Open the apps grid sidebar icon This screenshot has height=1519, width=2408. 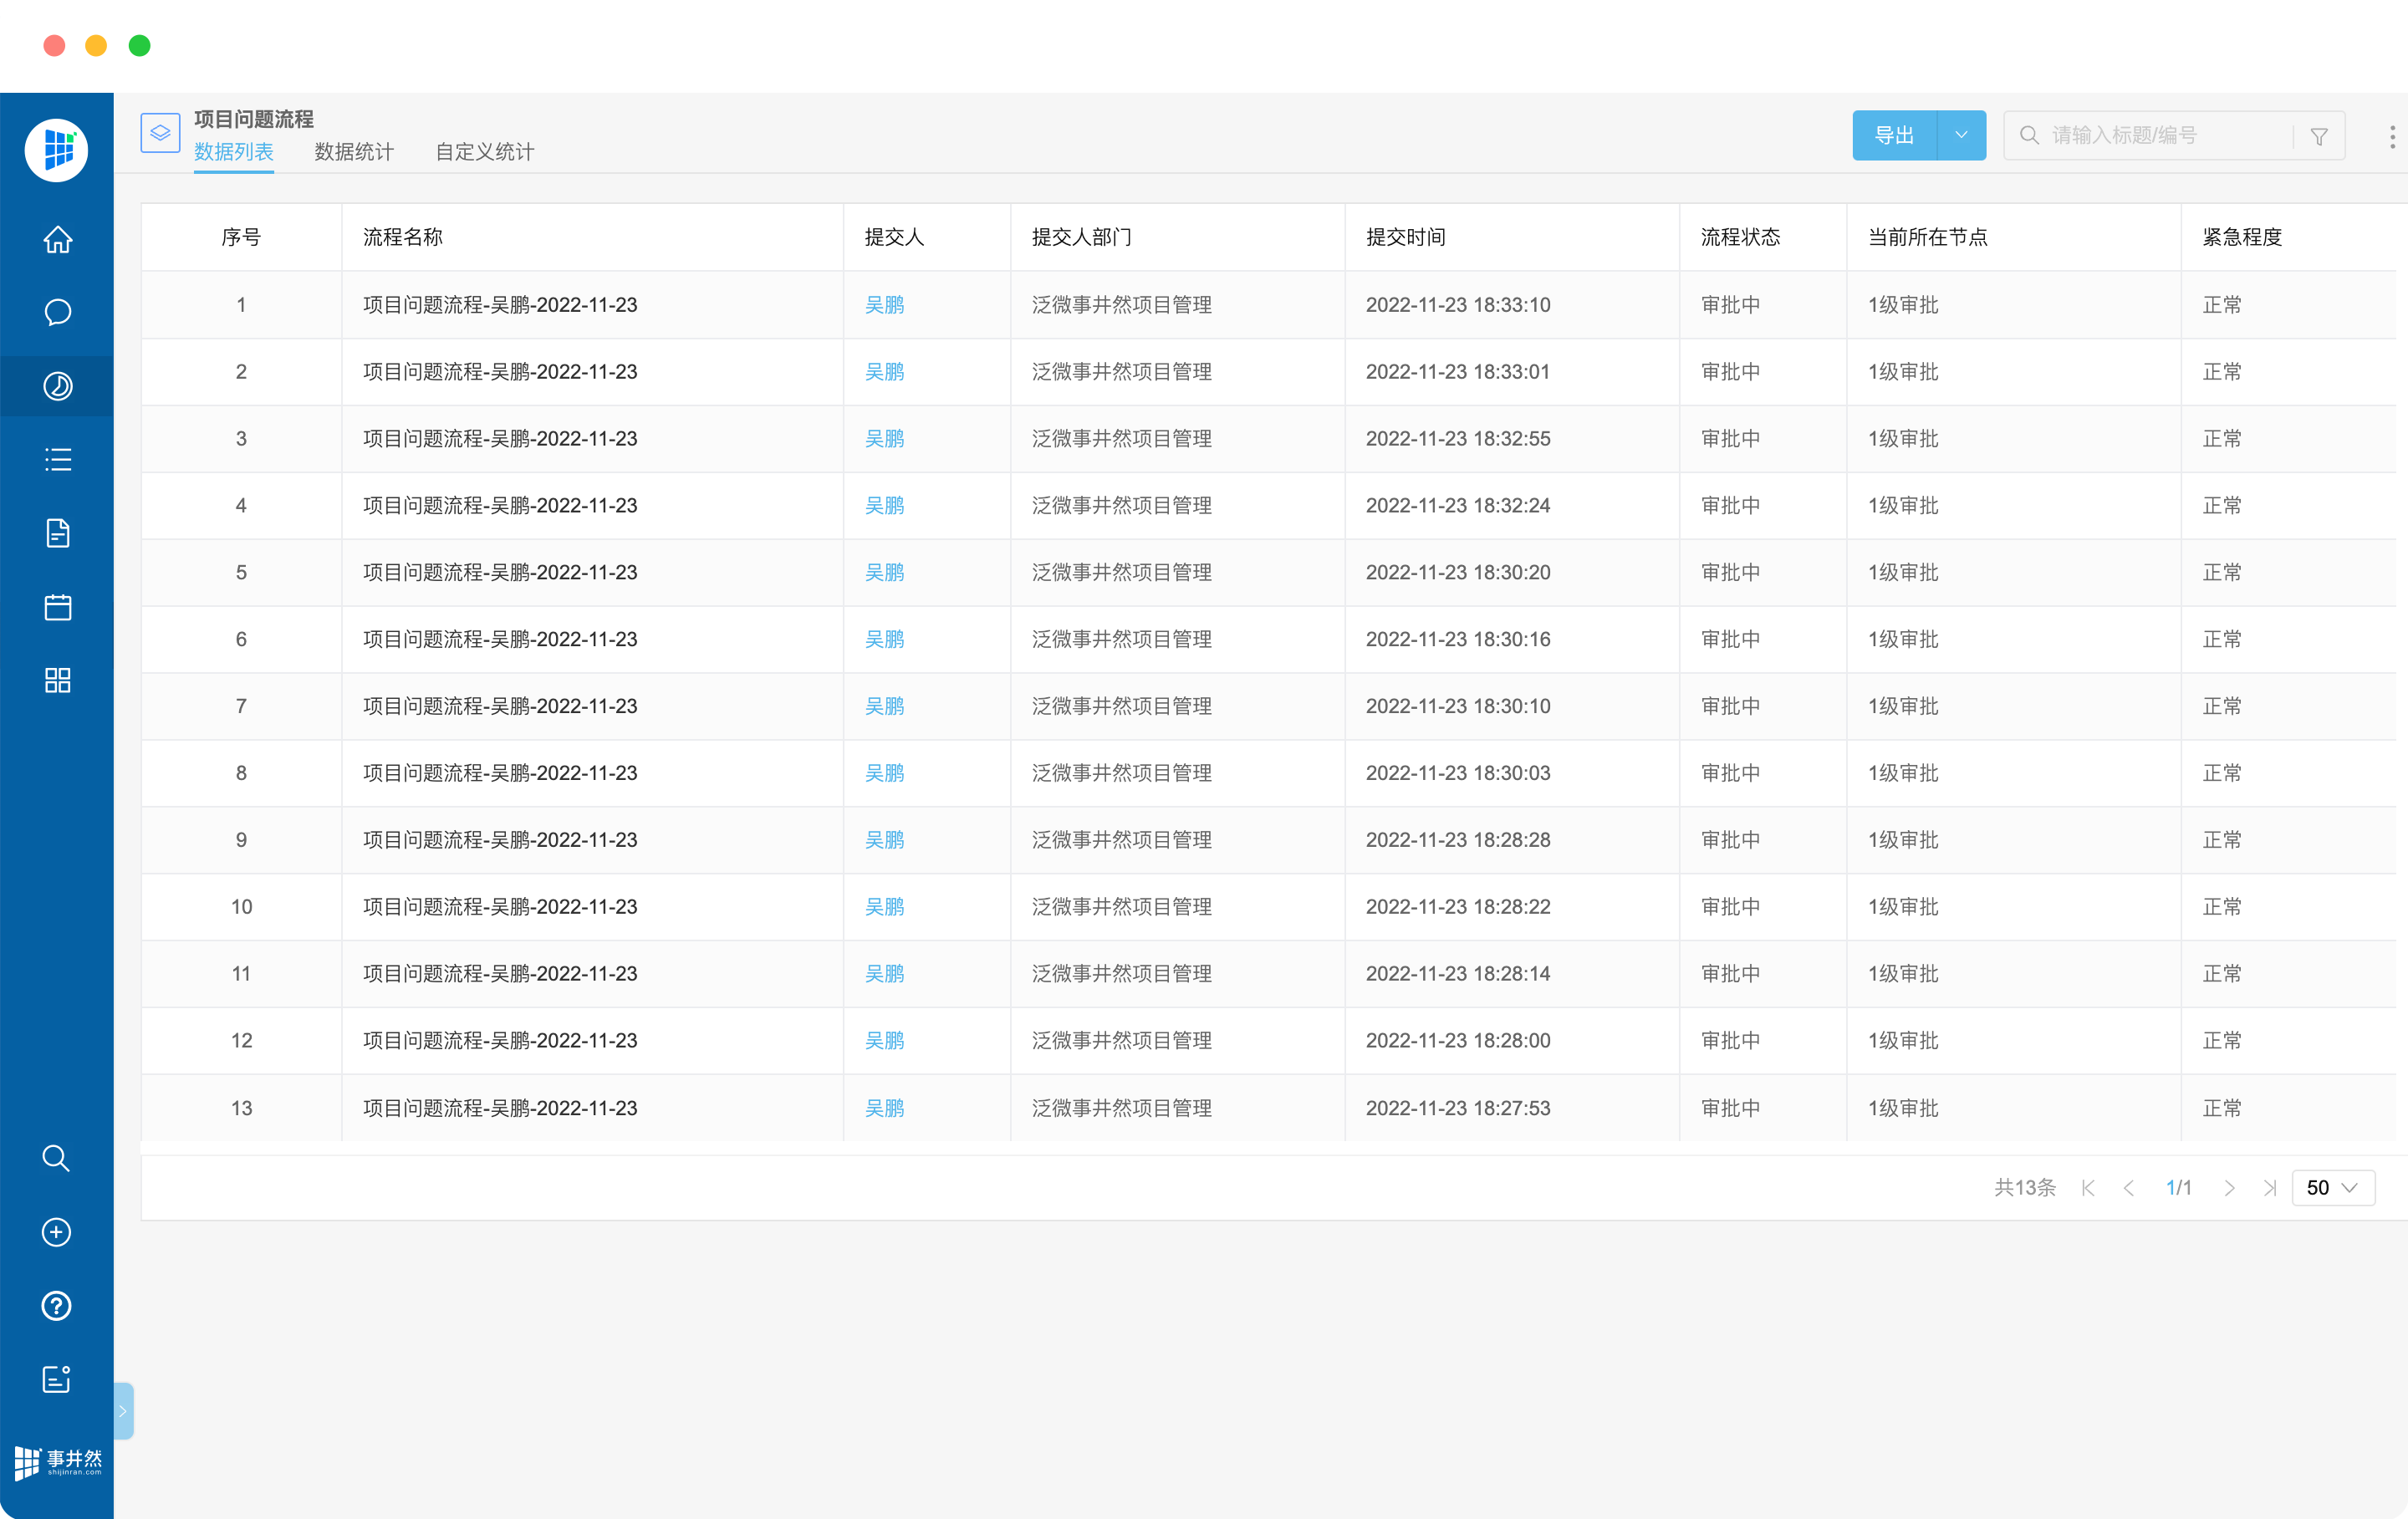coord(57,680)
